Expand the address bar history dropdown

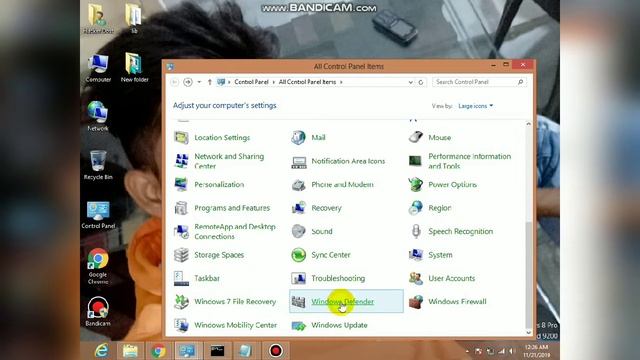pyautogui.click(x=411, y=82)
